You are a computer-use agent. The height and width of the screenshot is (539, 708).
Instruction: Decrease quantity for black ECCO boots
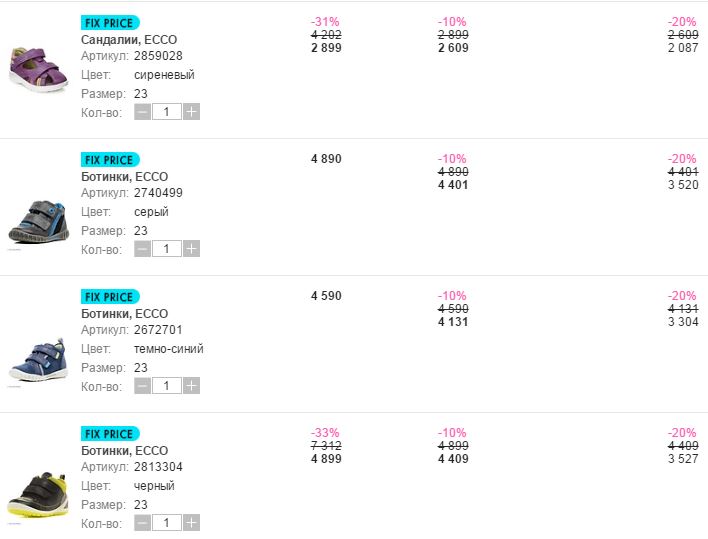click(143, 523)
